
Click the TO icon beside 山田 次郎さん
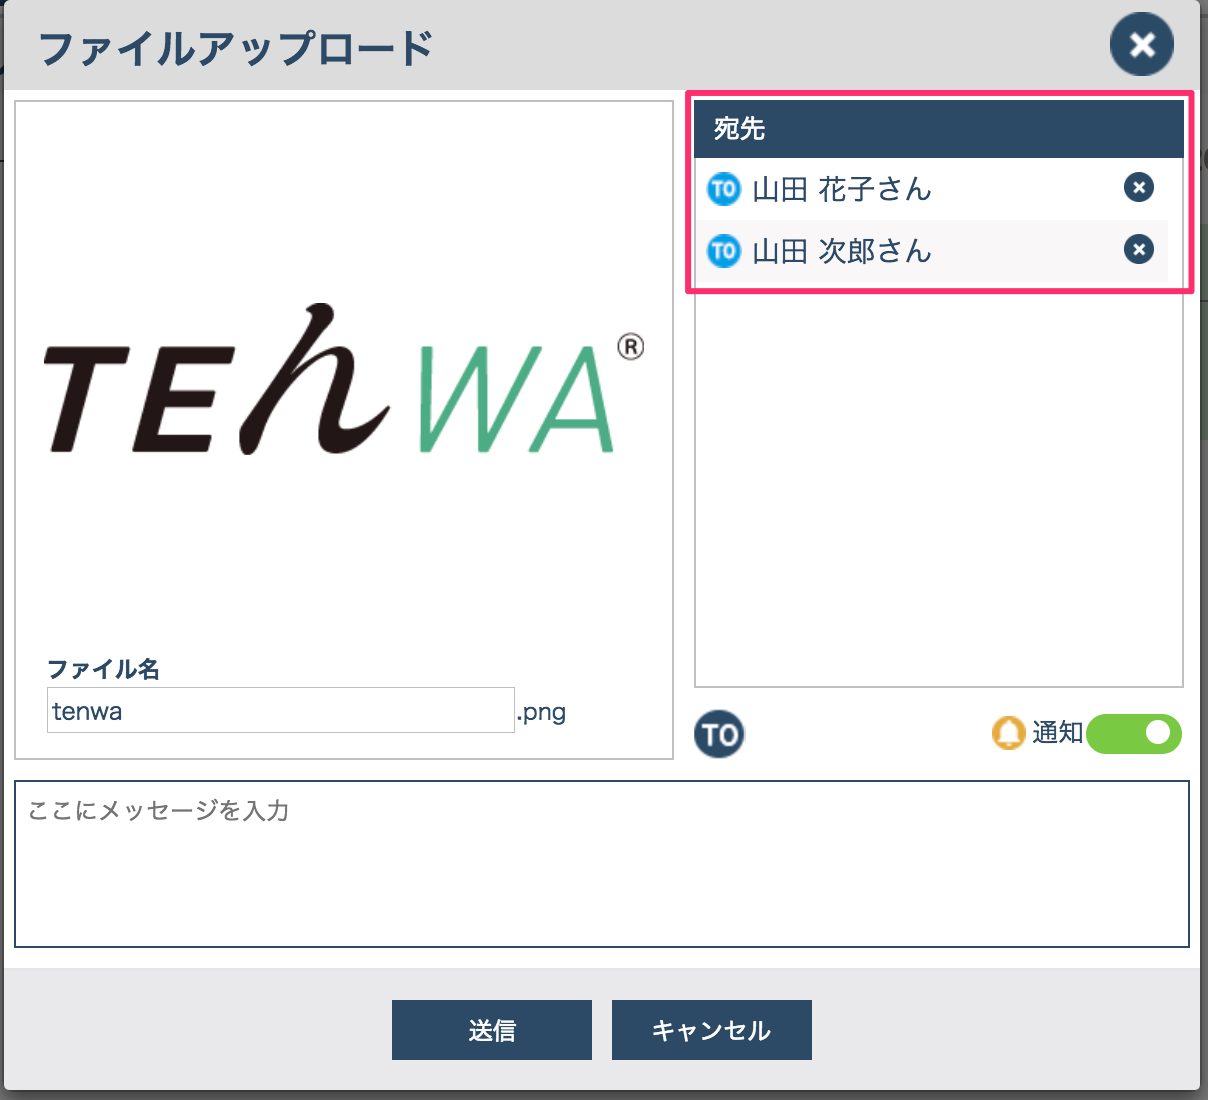[x=723, y=250]
